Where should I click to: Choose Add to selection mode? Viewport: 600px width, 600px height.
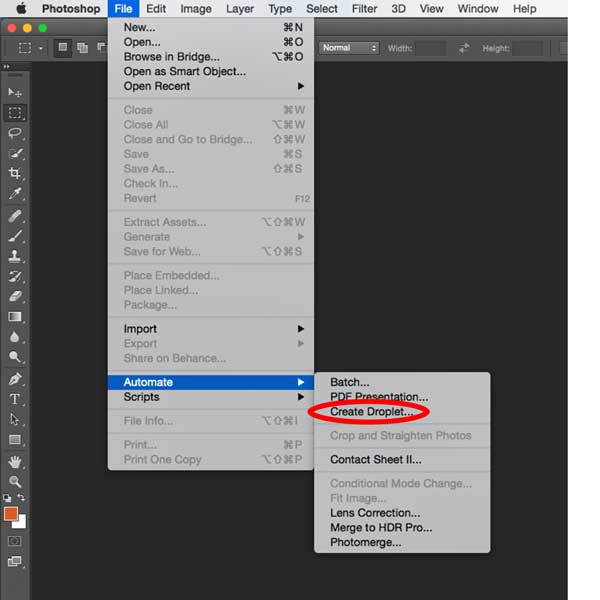(x=82, y=47)
